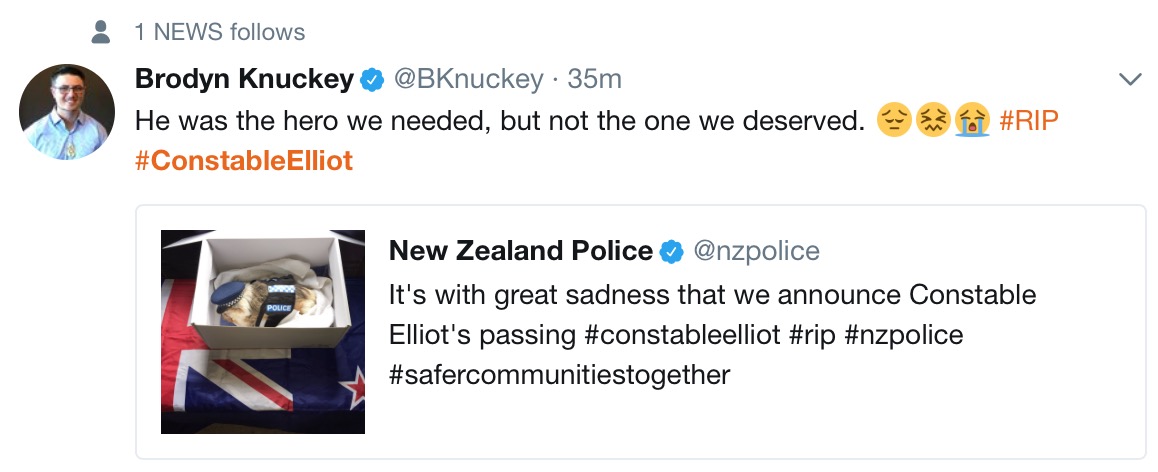This screenshot has width=1158, height=472.
Task: Click the confounded face emoji
Action: (932, 121)
